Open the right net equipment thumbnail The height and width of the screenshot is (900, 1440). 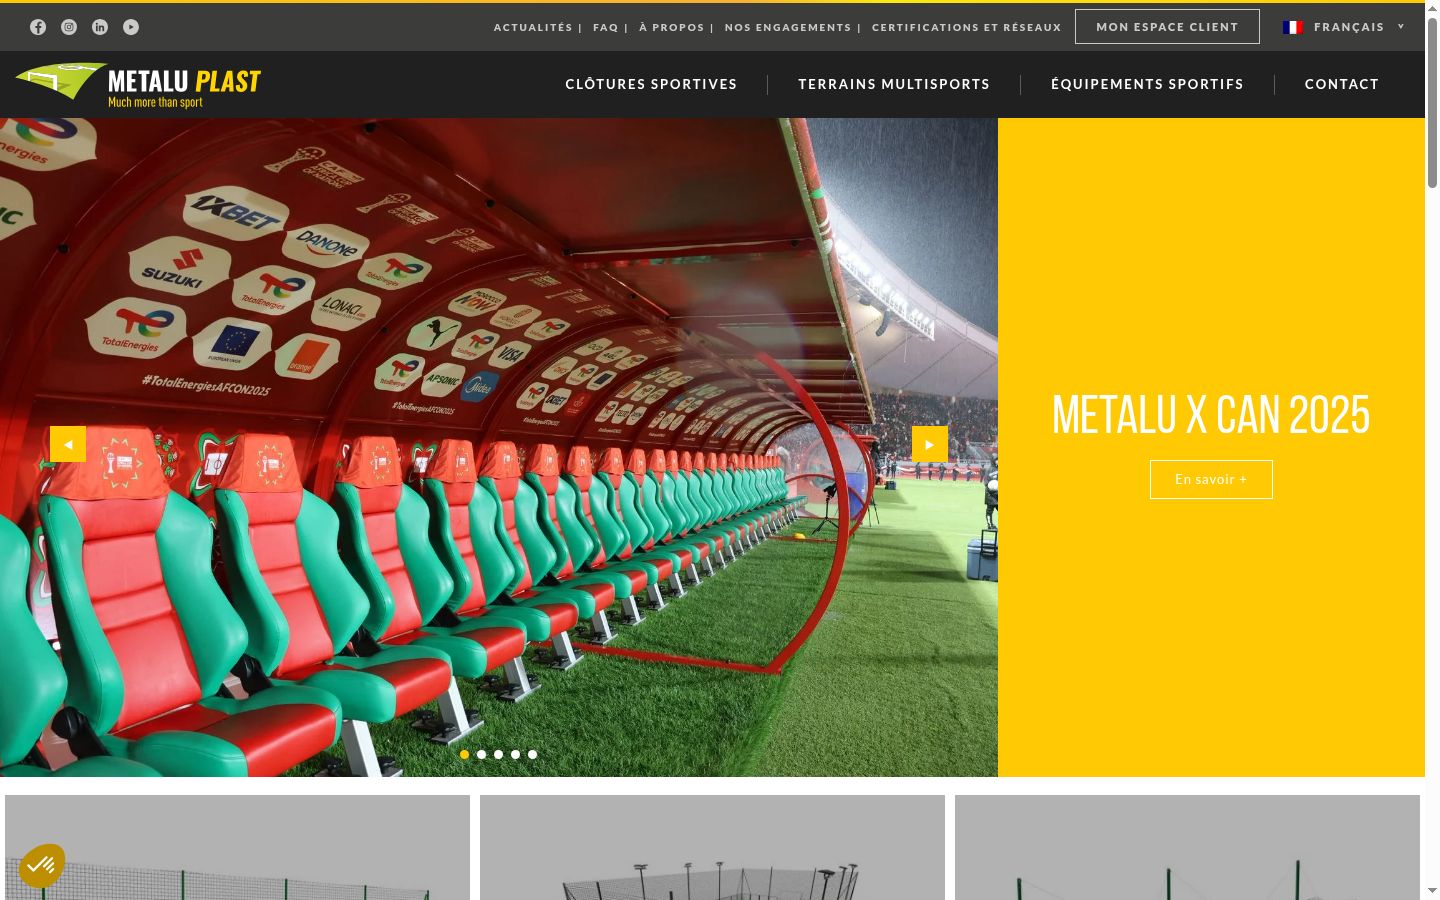tap(1187, 847)
